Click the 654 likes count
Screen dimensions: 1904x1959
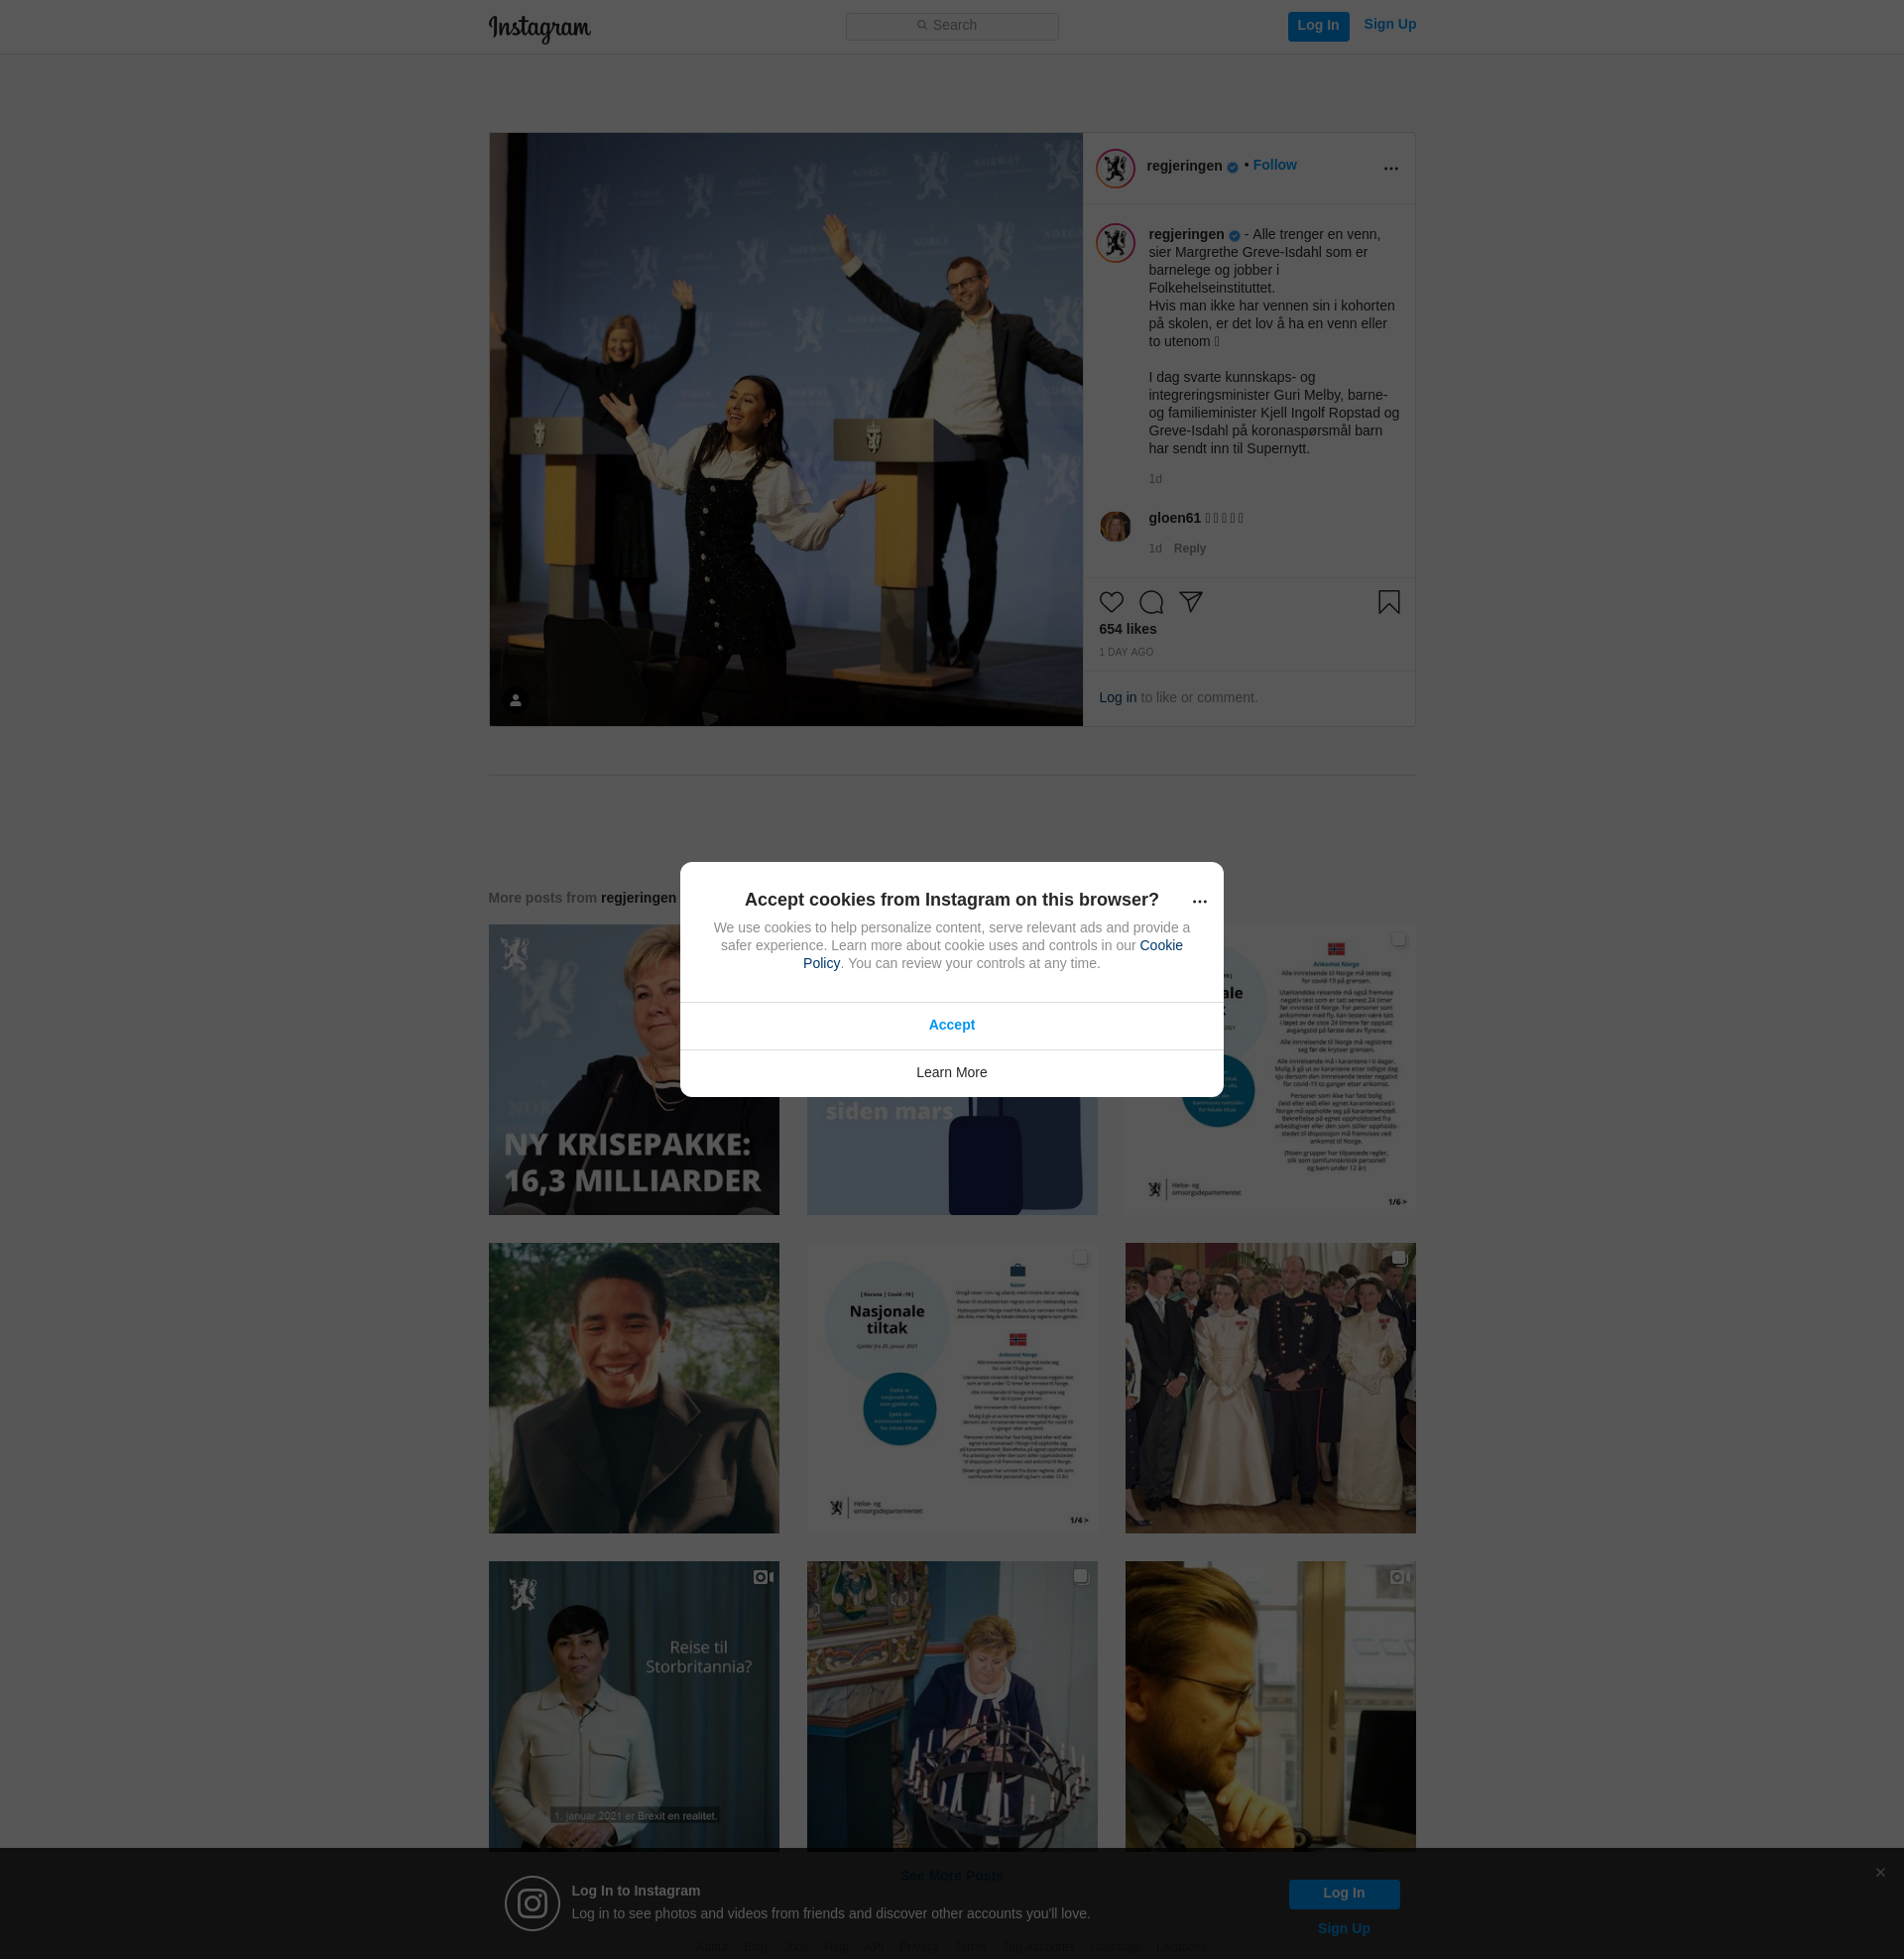coord(1127,629)
